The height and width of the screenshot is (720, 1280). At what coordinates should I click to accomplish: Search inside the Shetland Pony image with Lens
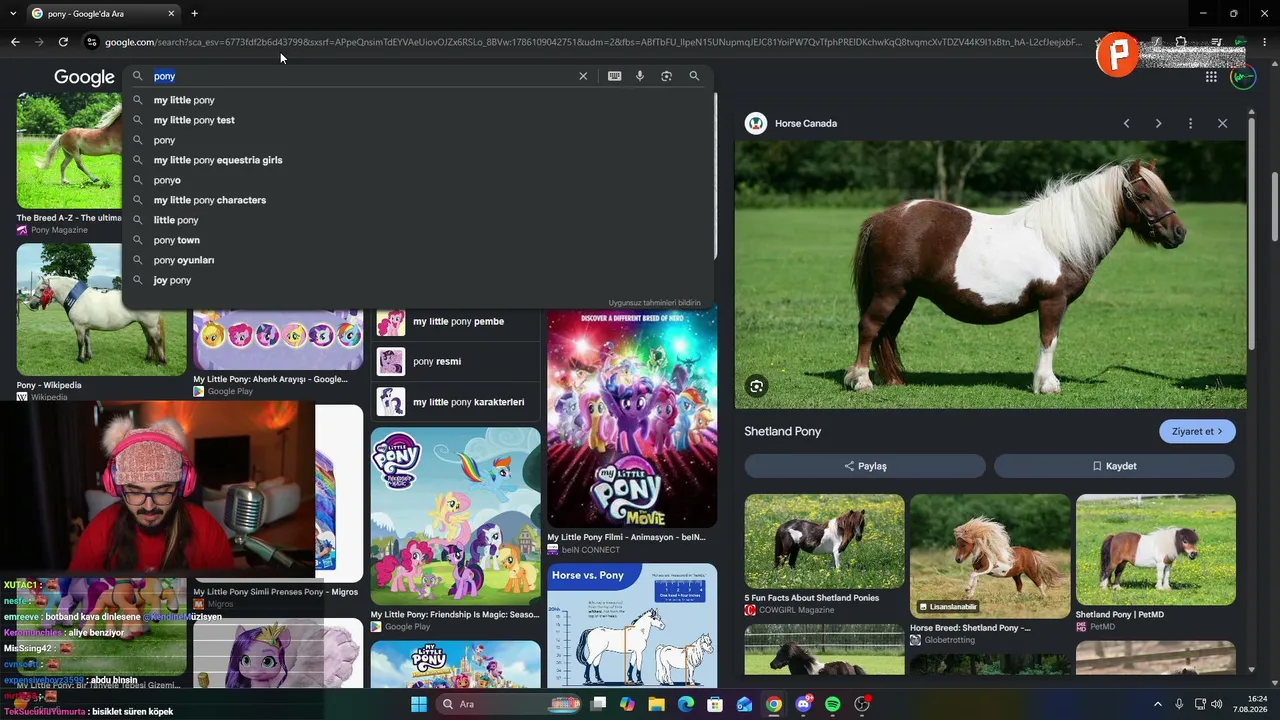[756, 386]
